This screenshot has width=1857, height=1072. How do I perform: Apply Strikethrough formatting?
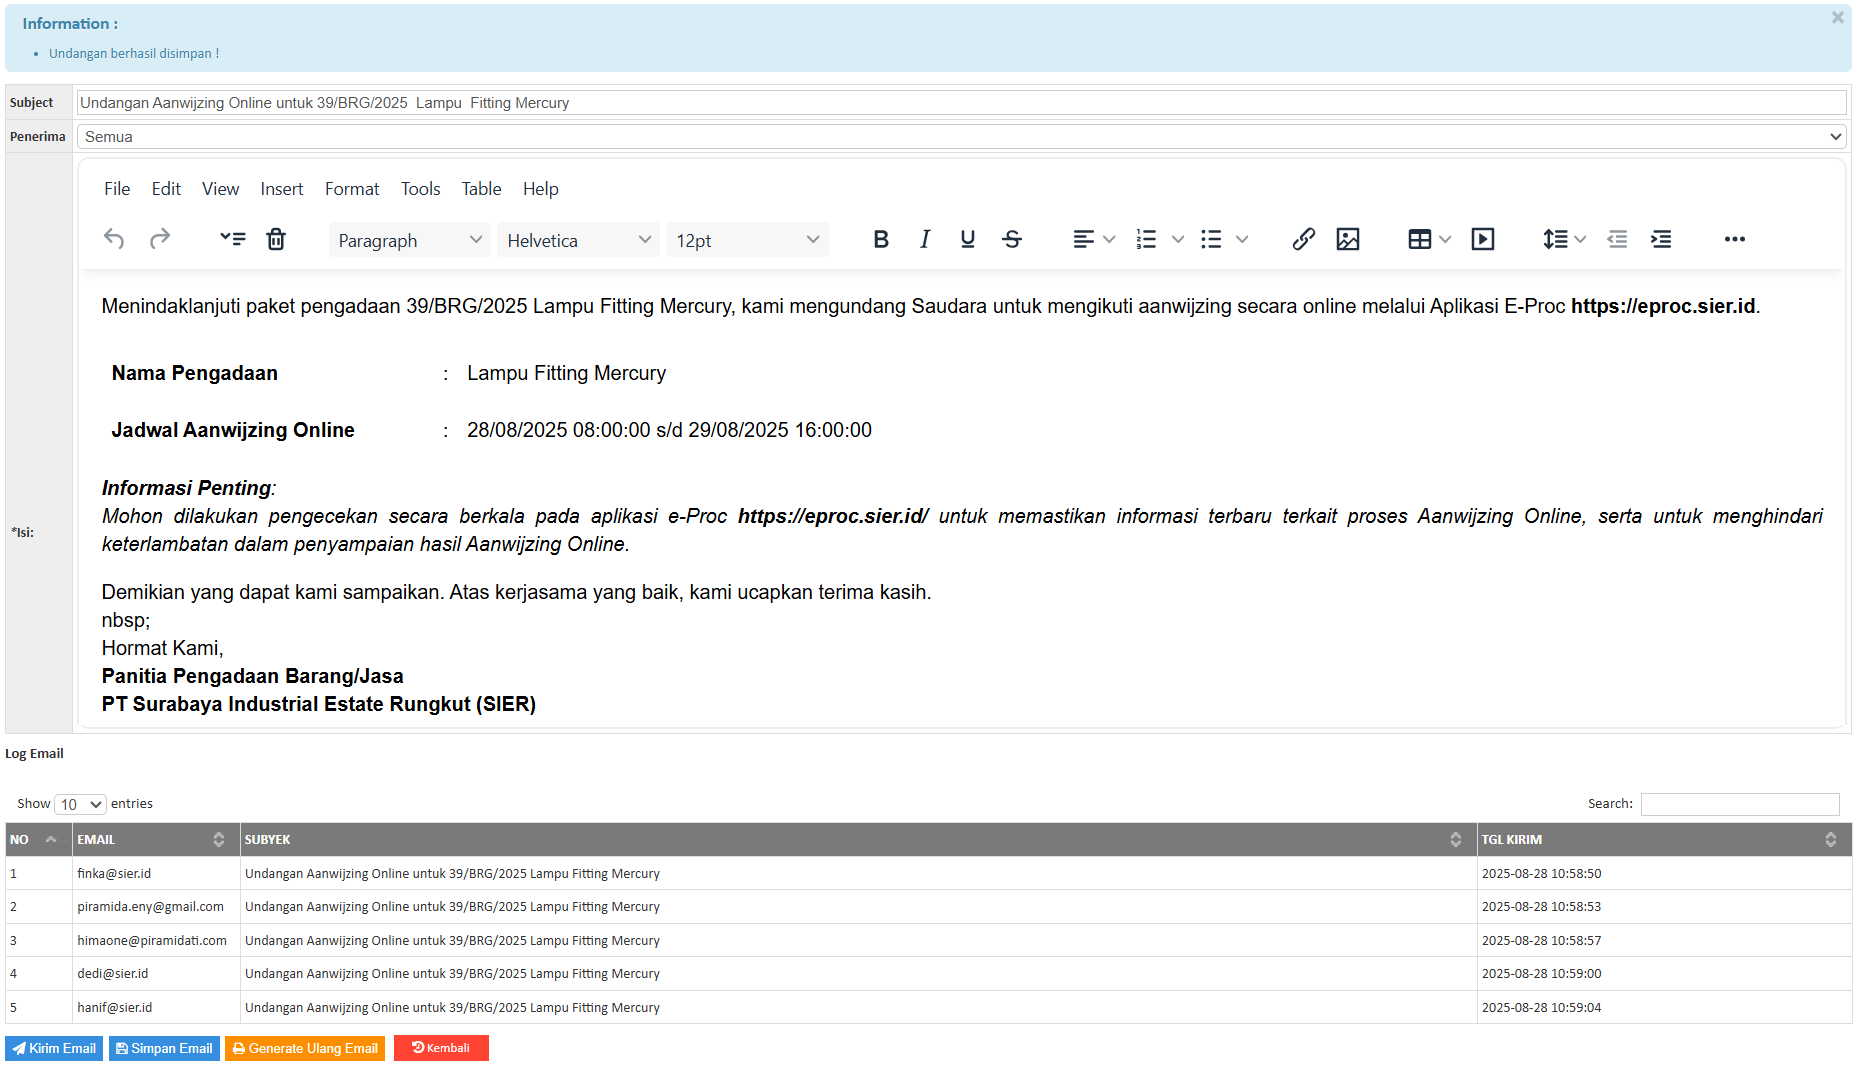tap(1012, 239)
